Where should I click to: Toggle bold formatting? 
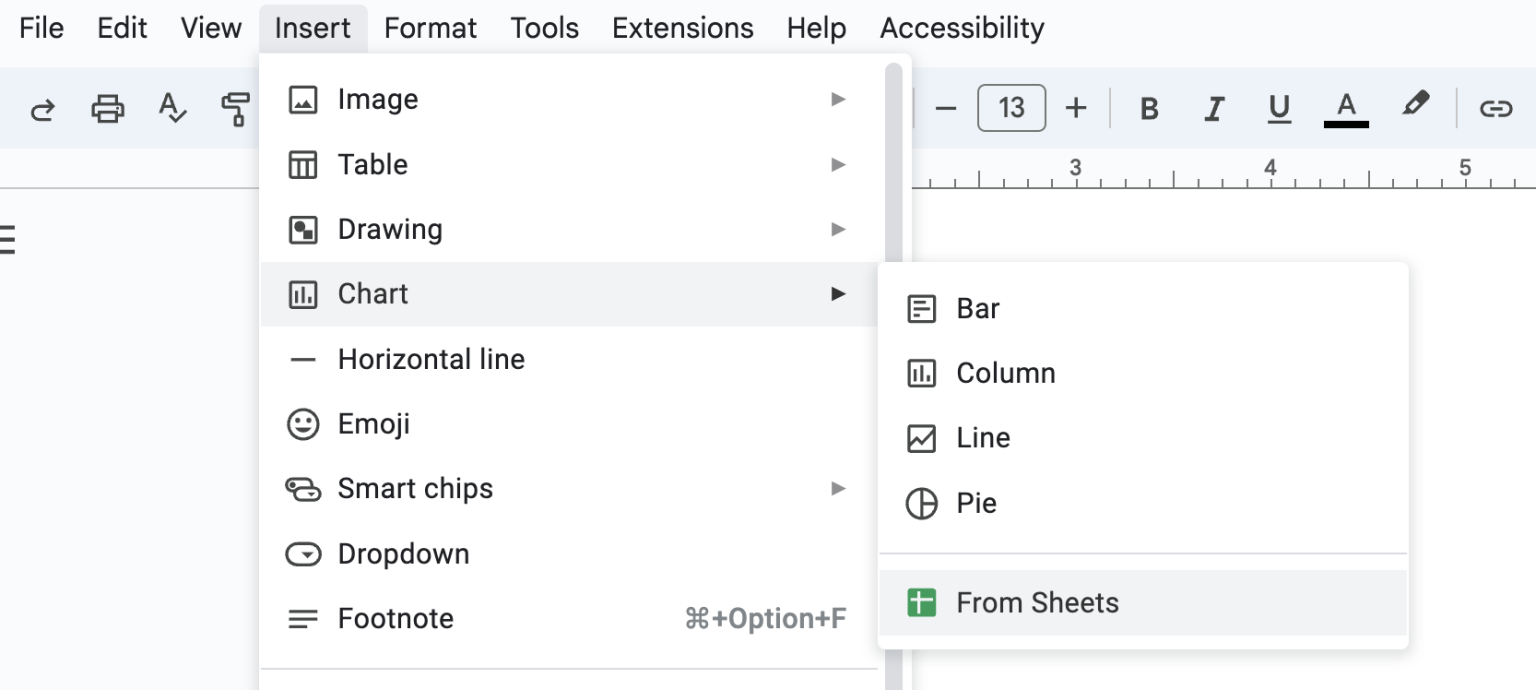1148,108
